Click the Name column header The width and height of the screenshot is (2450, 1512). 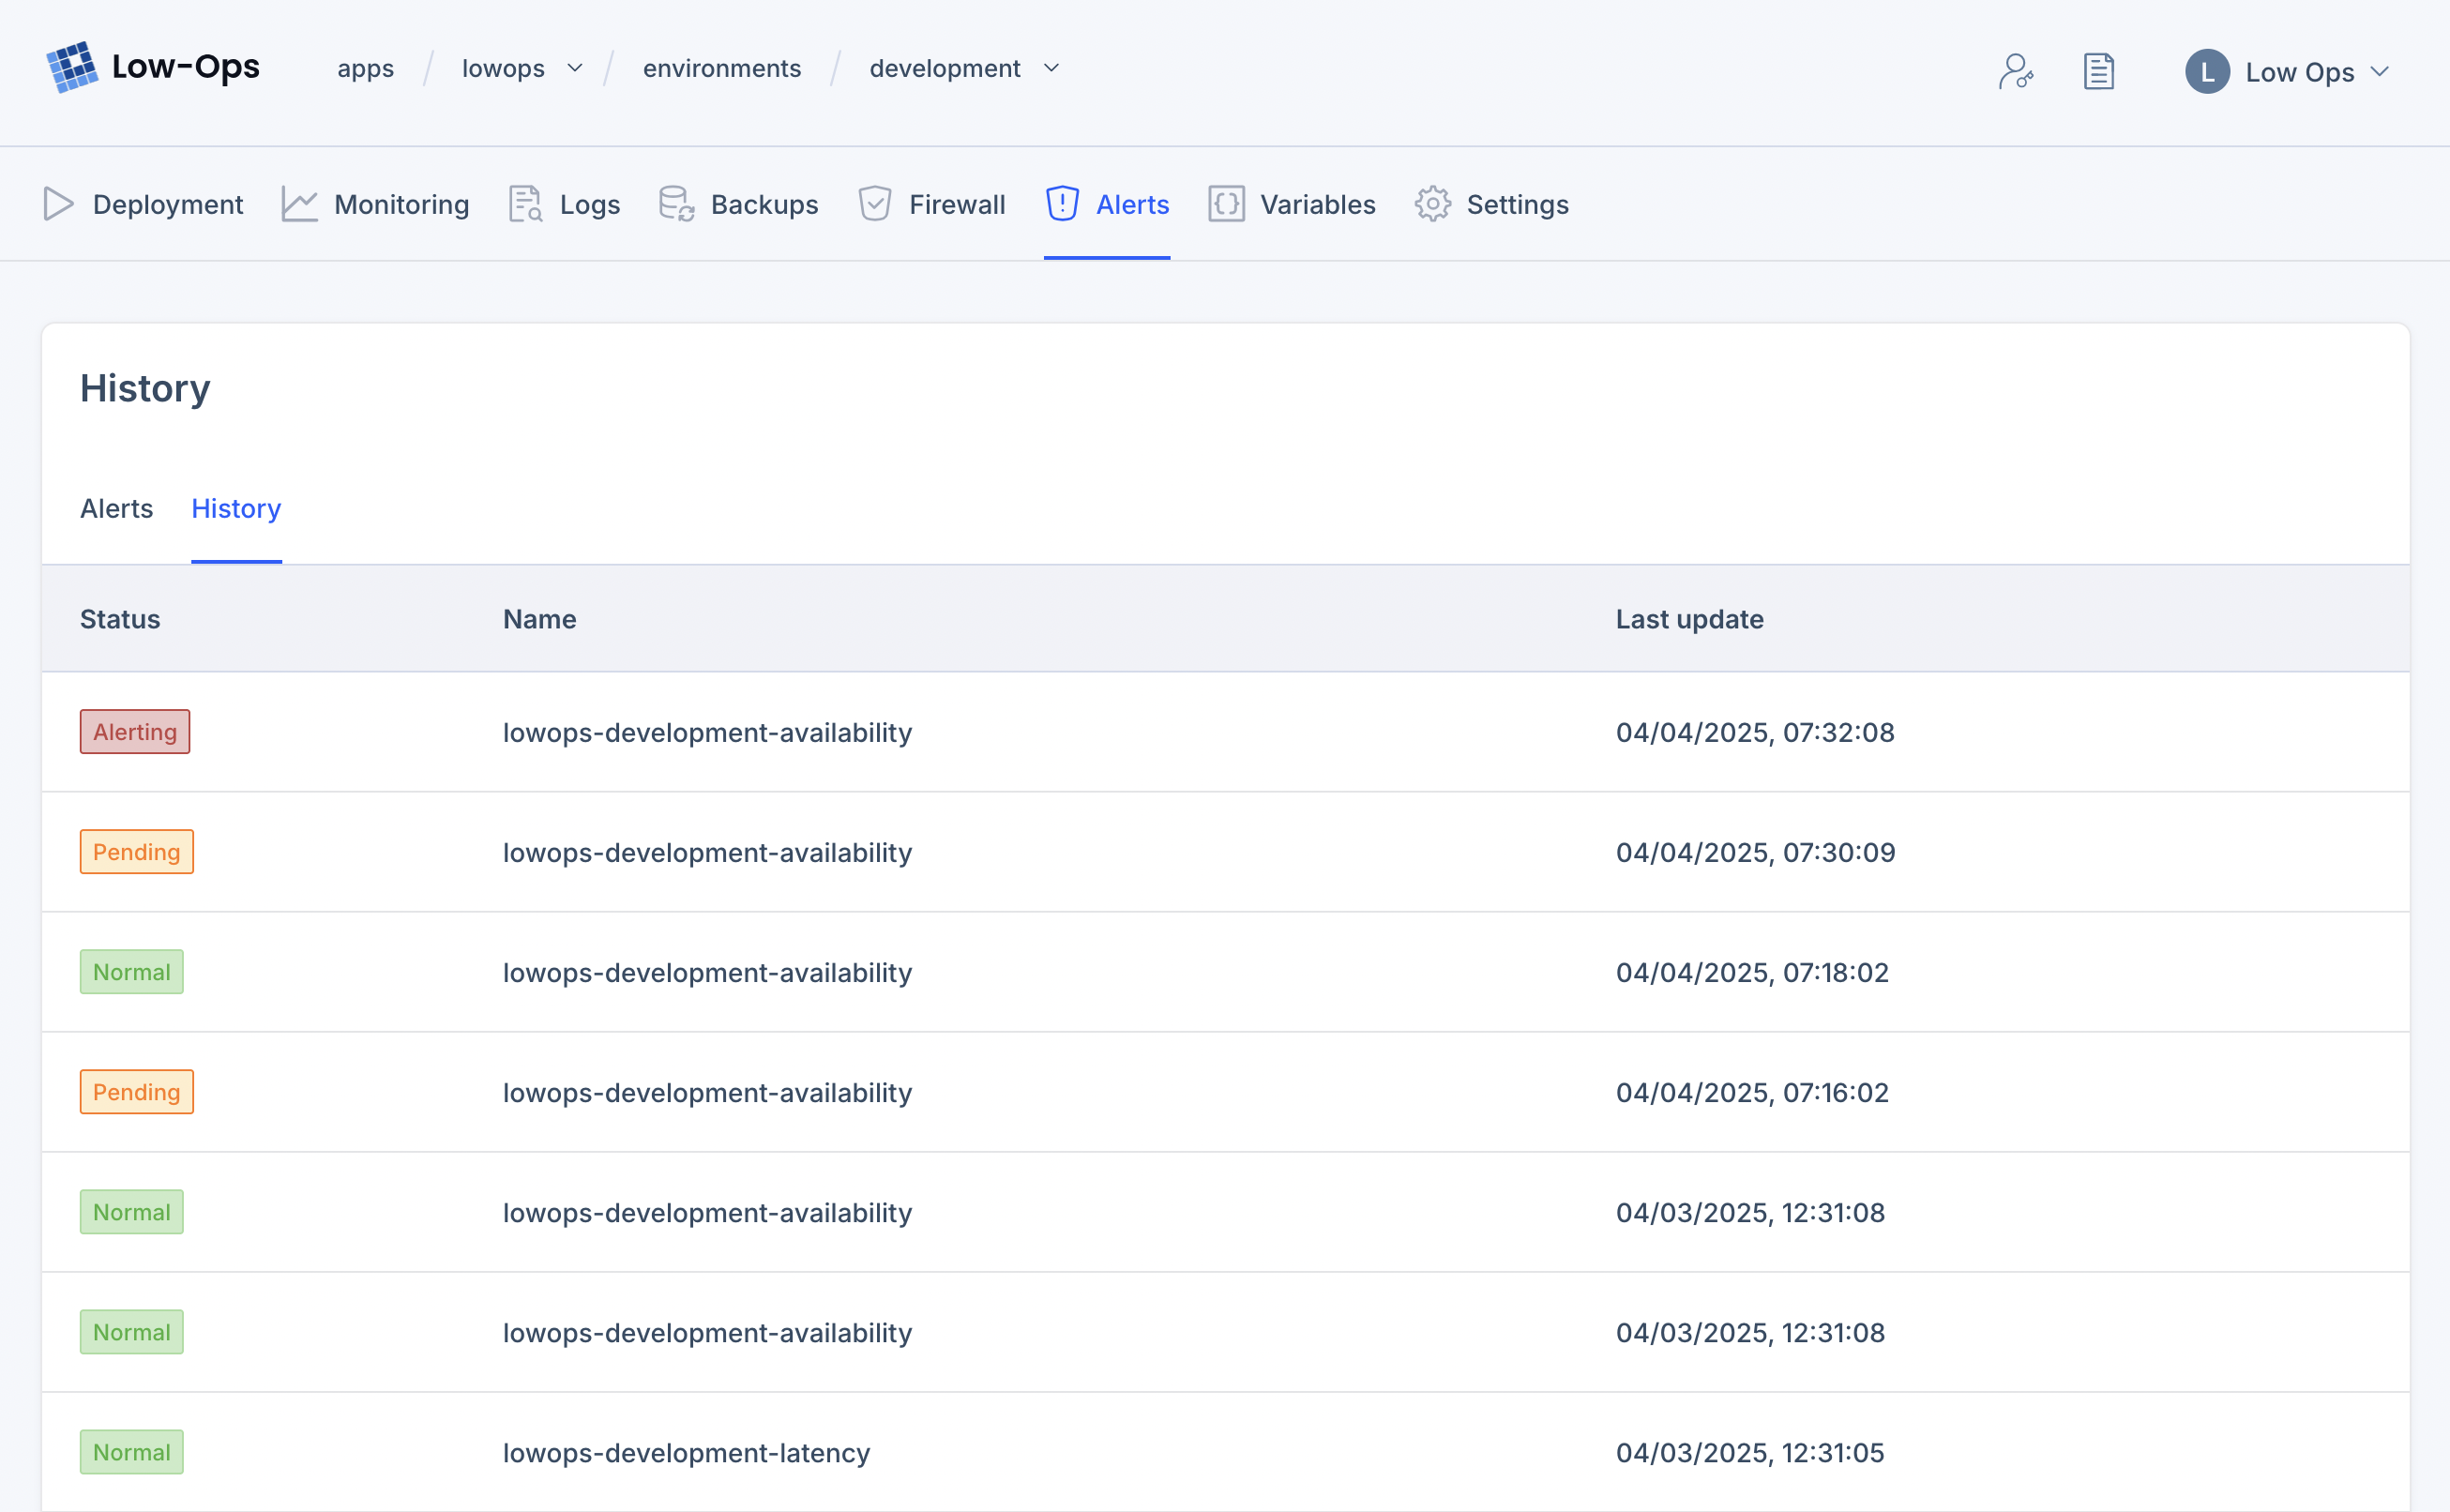click(x=539, y=619)
